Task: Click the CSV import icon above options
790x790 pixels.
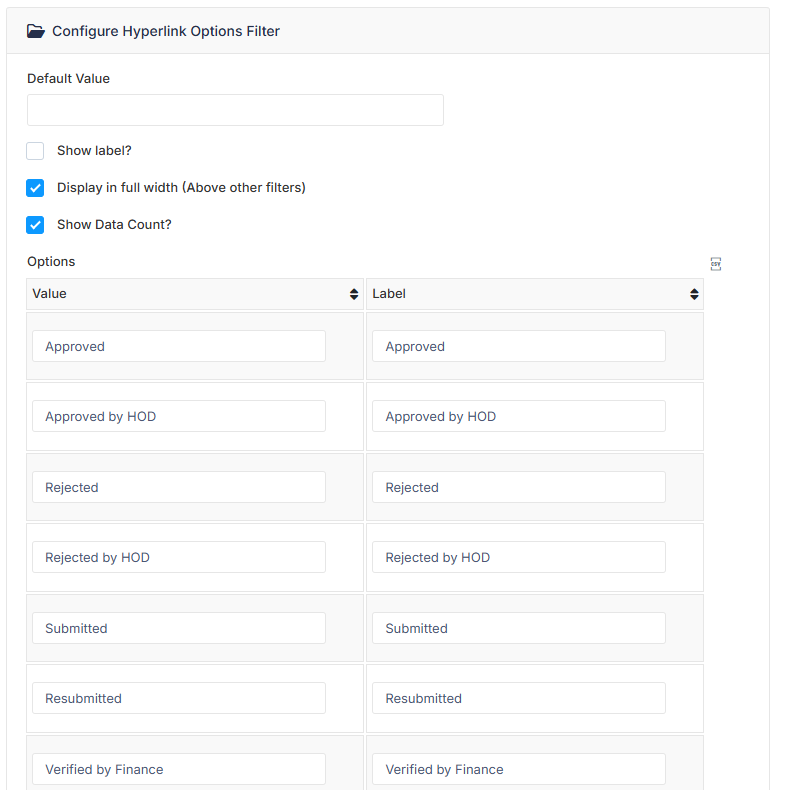Action: [x=715, y=264]
